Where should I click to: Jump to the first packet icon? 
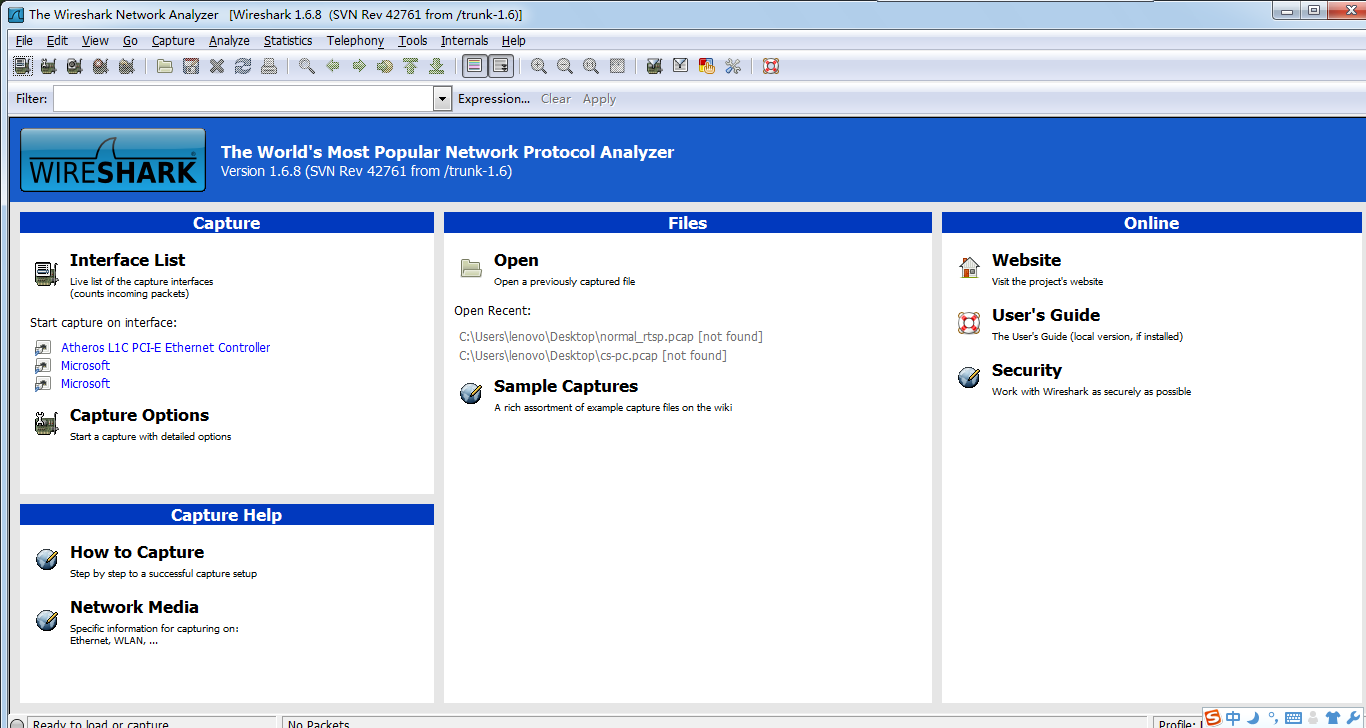point(411,66)
